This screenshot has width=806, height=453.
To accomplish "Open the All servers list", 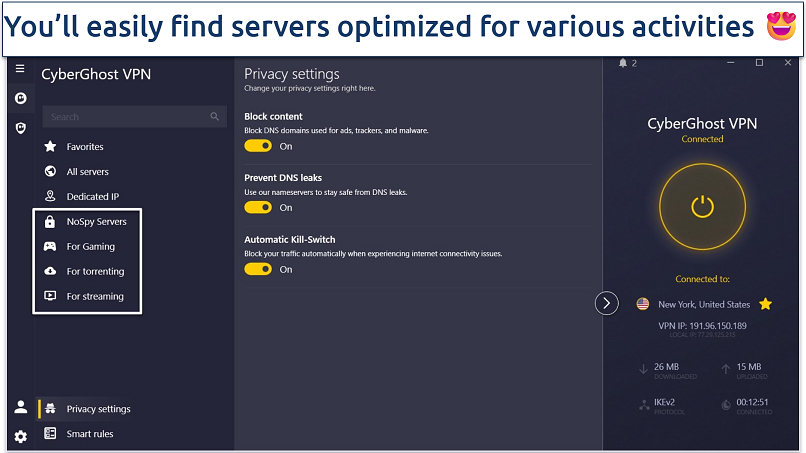I will coord(87,172).
